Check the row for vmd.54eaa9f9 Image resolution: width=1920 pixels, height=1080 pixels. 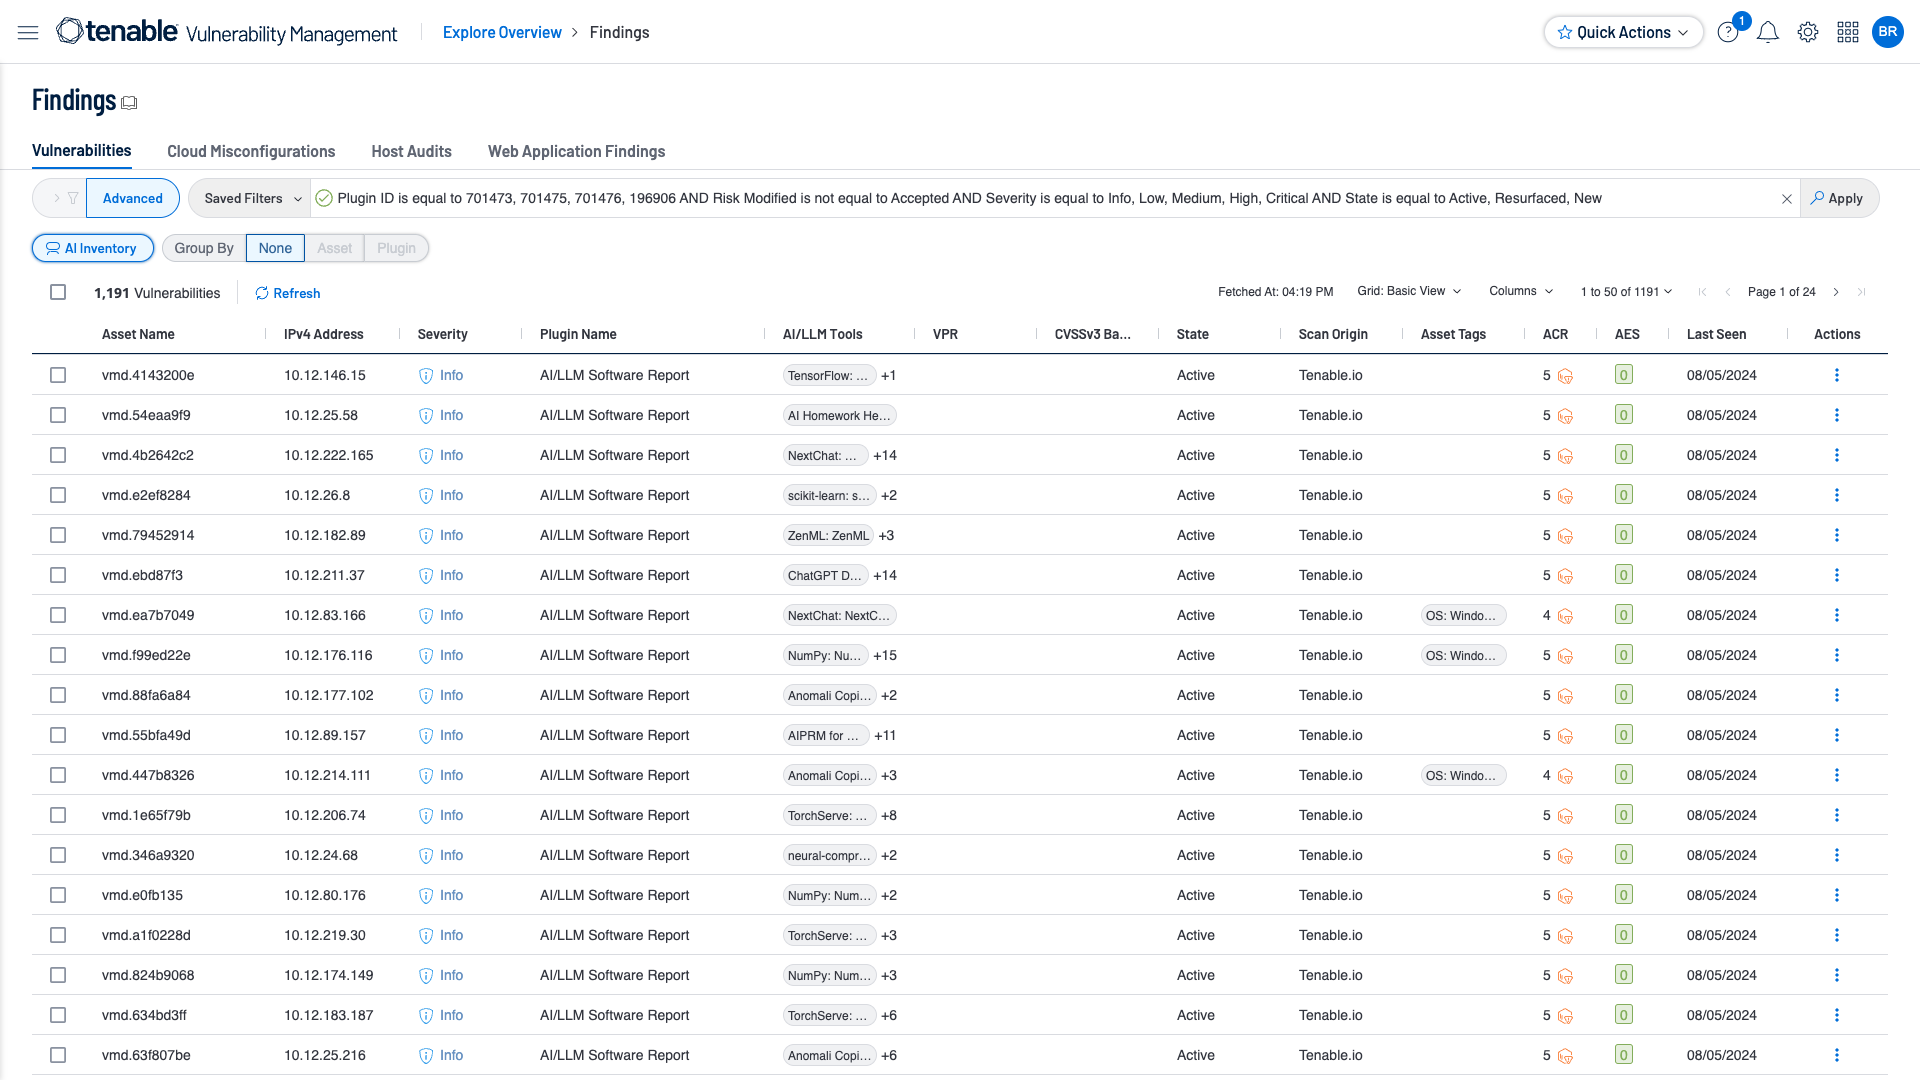[x=58, y=415]
